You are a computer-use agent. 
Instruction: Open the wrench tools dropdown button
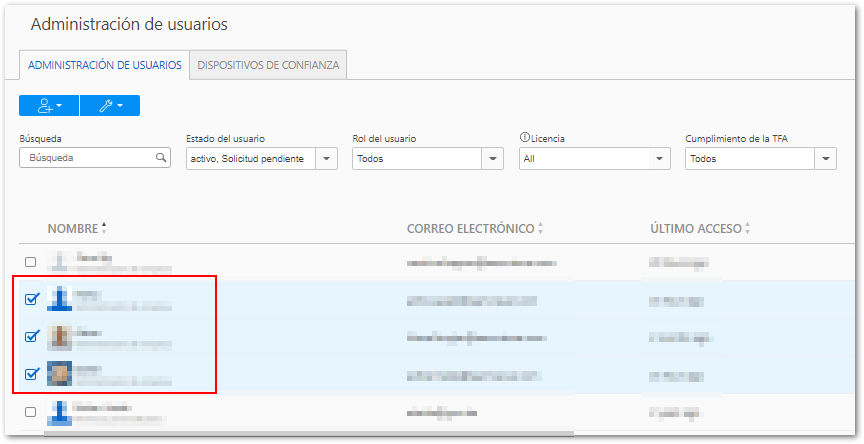click(x=110, y=106)
